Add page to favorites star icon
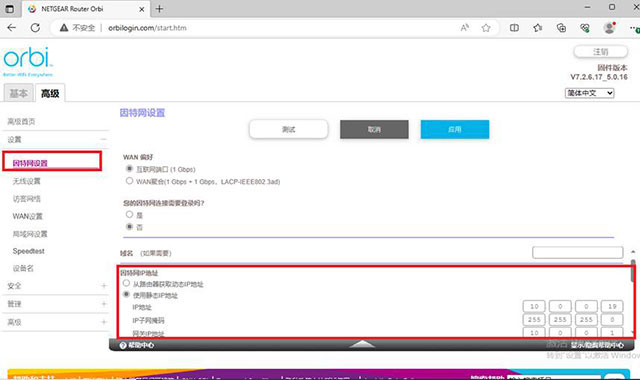 (486, 28)
